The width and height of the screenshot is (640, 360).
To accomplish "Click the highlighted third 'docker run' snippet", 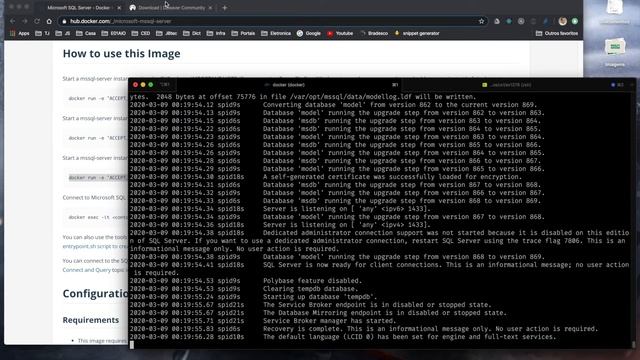I will tap(97, 178).
